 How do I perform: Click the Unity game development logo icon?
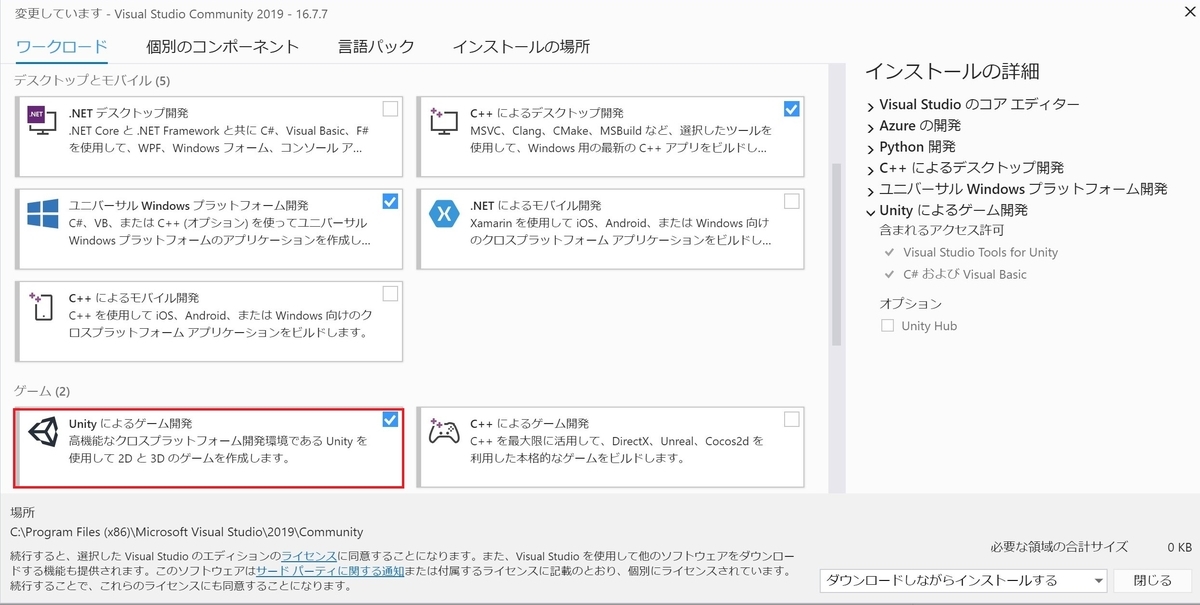[x=42, y=432]
